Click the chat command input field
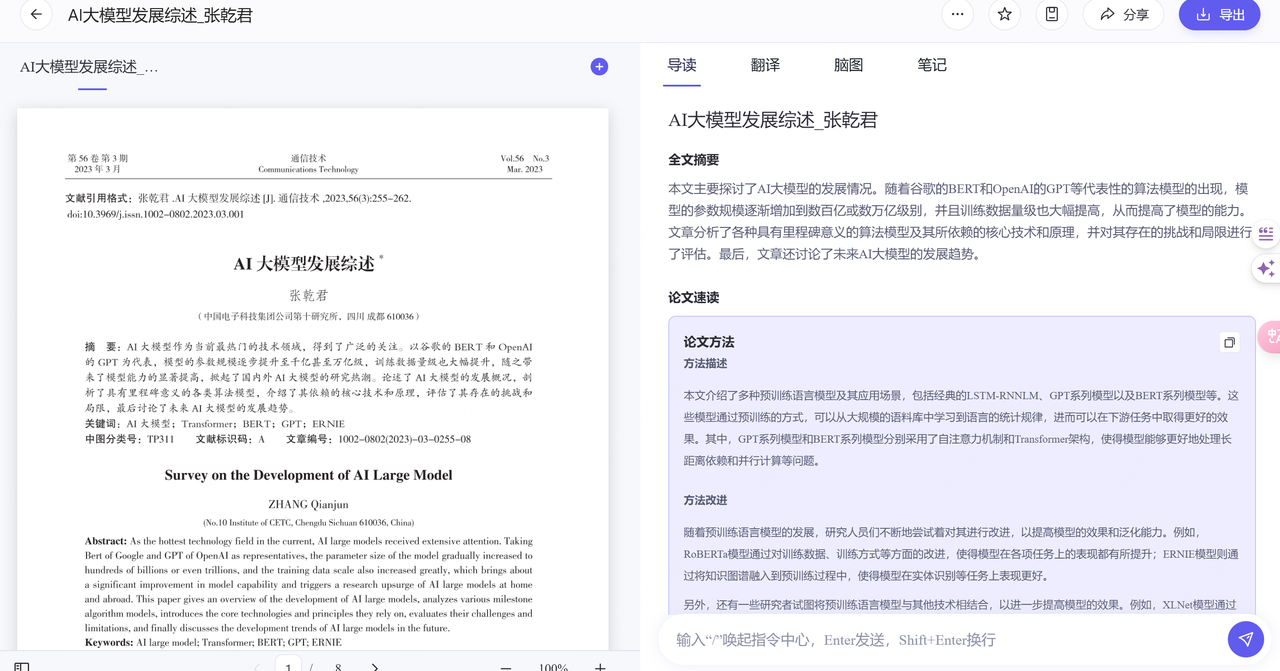Viewport: 1280px width, 671px height. pyautogui.click(x=940, y=640)
